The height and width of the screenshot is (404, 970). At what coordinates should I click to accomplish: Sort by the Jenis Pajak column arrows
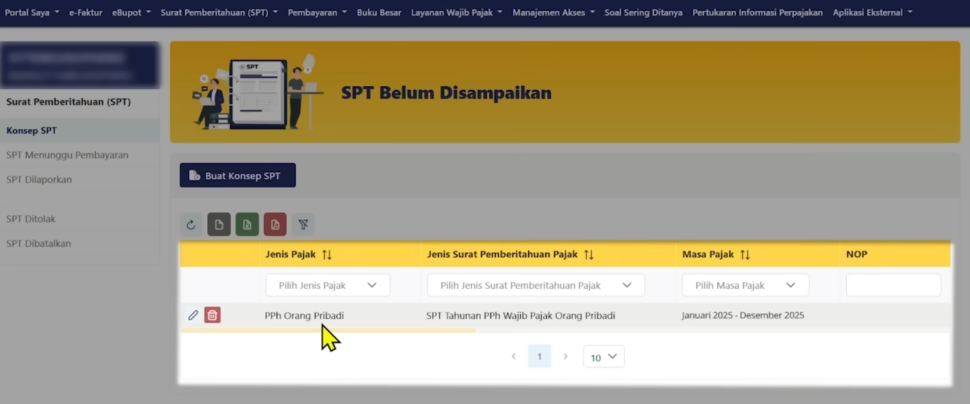326,255
